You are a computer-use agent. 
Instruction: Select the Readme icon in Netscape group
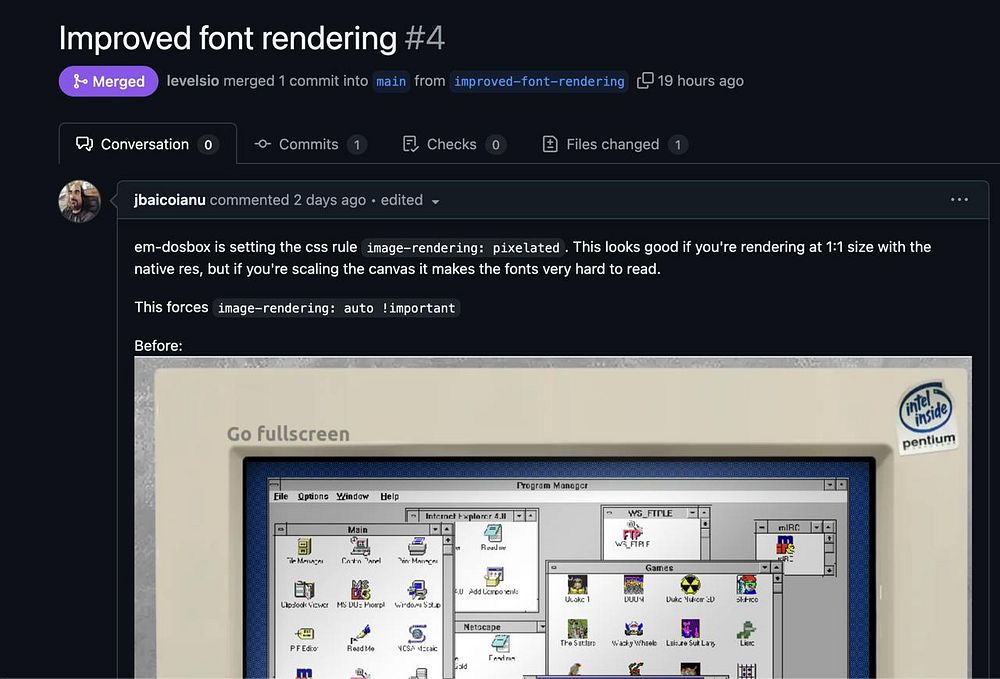501,648
